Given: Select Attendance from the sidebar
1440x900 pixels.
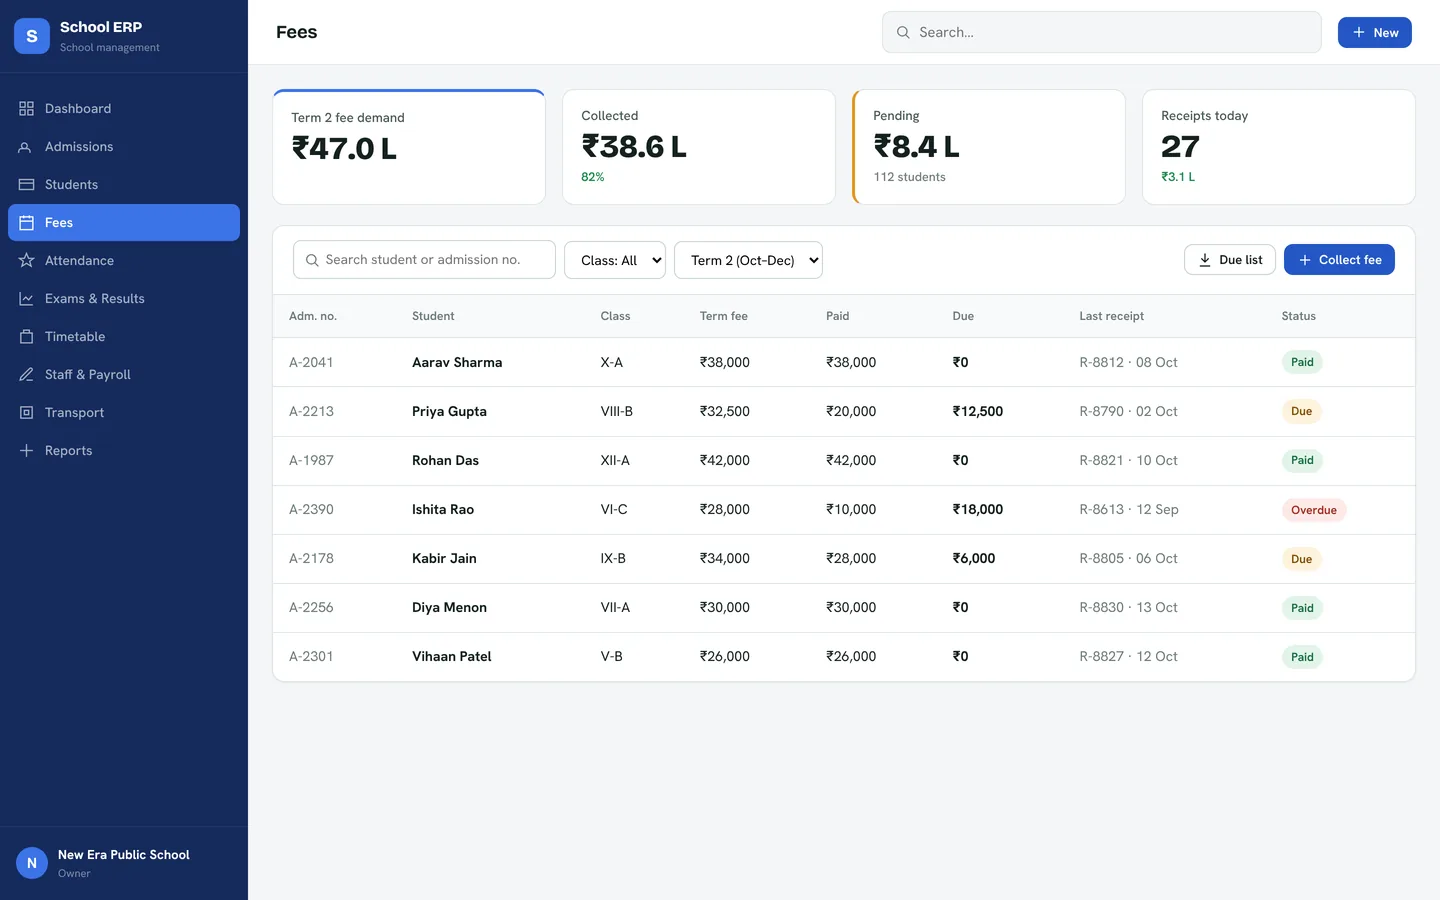Looking at the screenshot, I should pos(124,260).
